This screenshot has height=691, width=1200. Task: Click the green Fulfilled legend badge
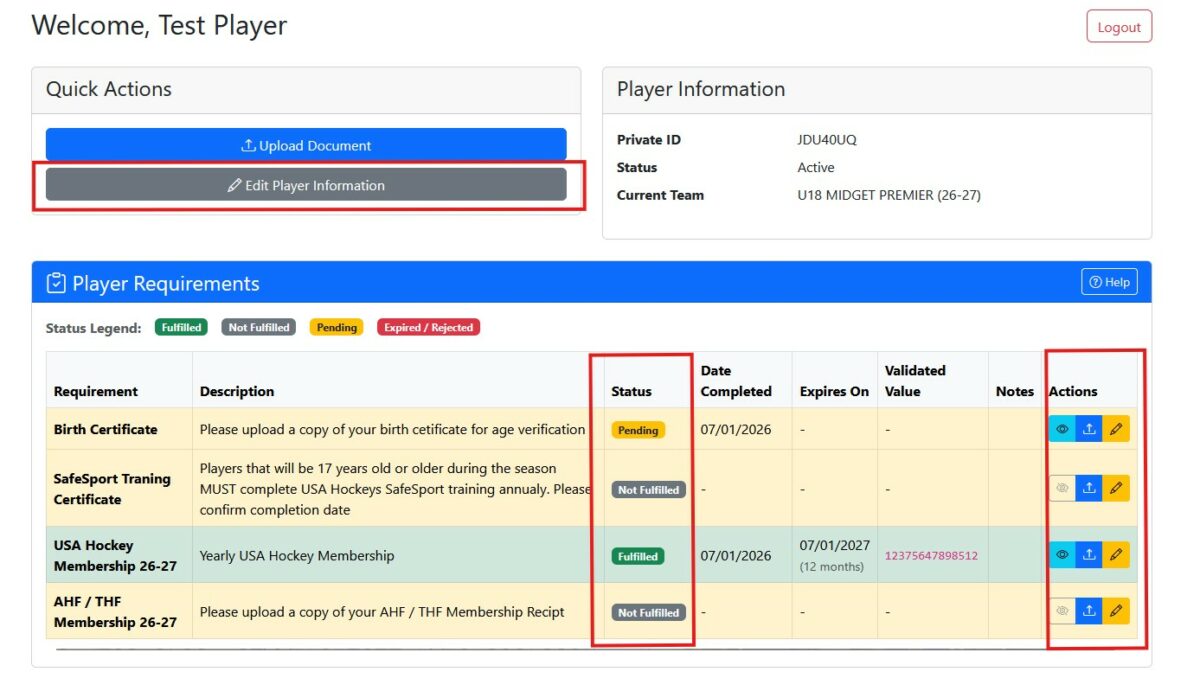pos(181,327)
